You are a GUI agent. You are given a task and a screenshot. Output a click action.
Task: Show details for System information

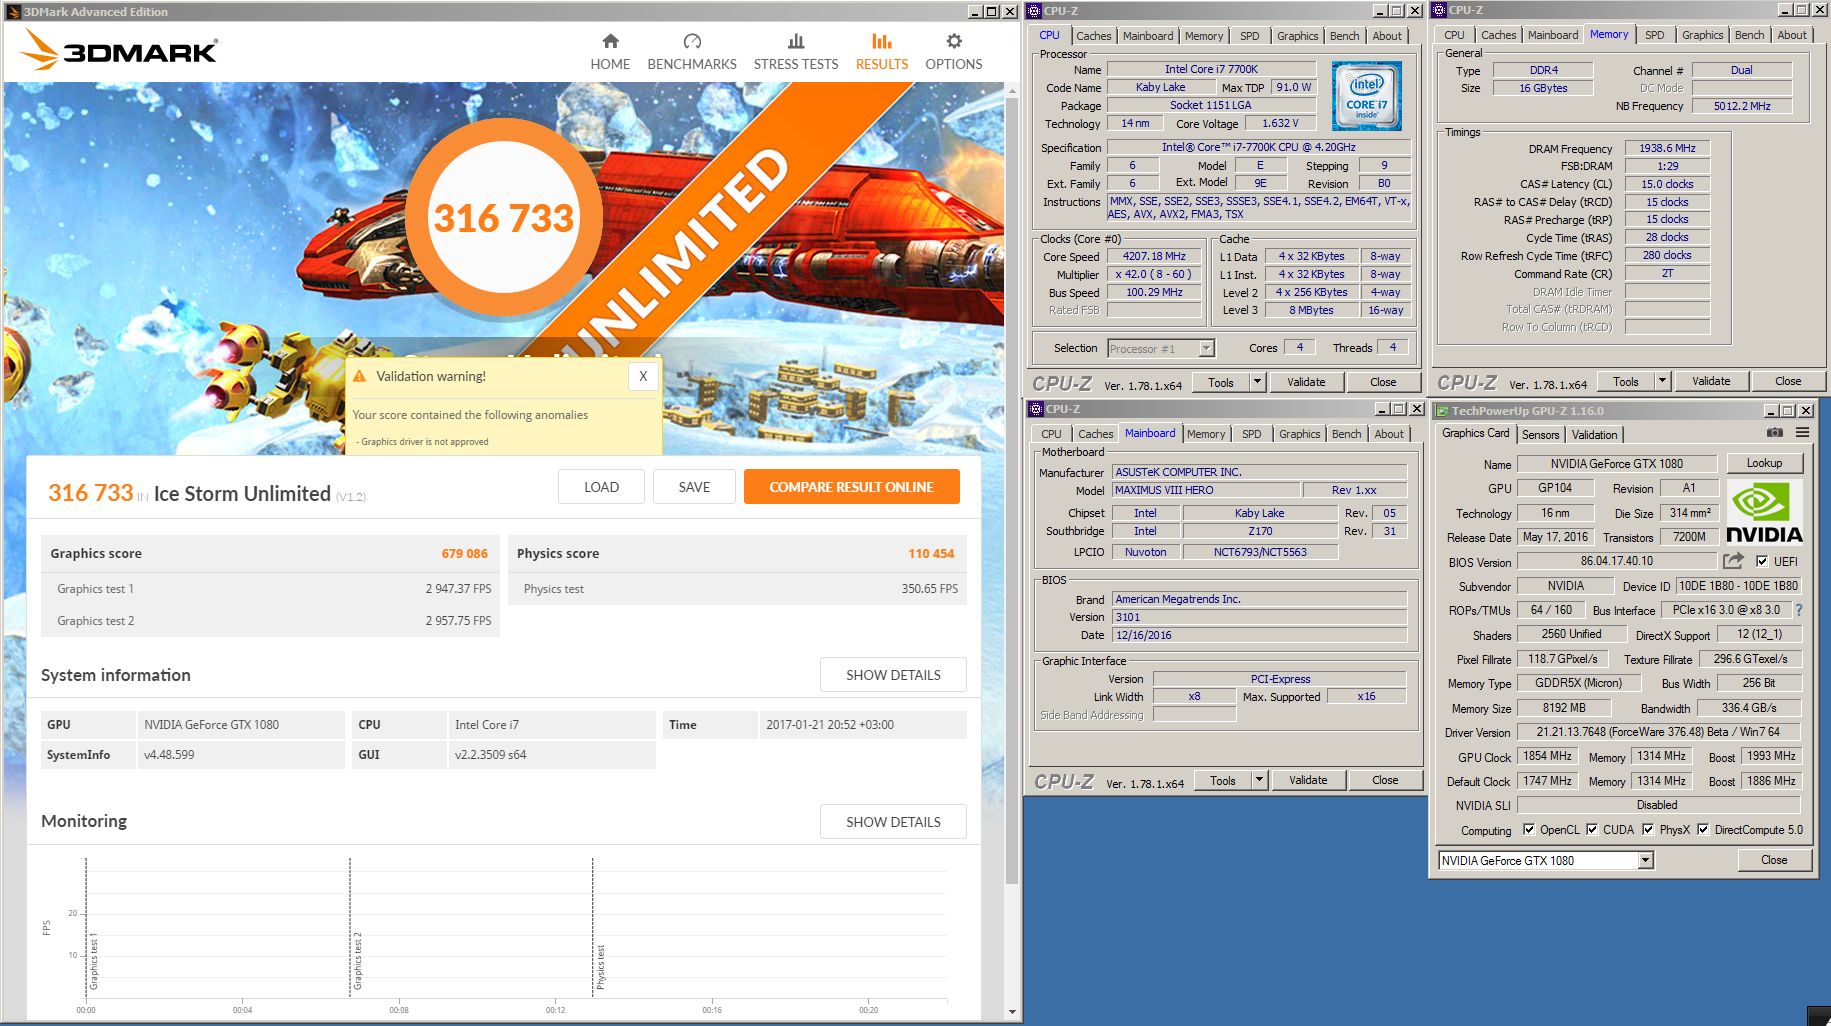click(893, 675)
